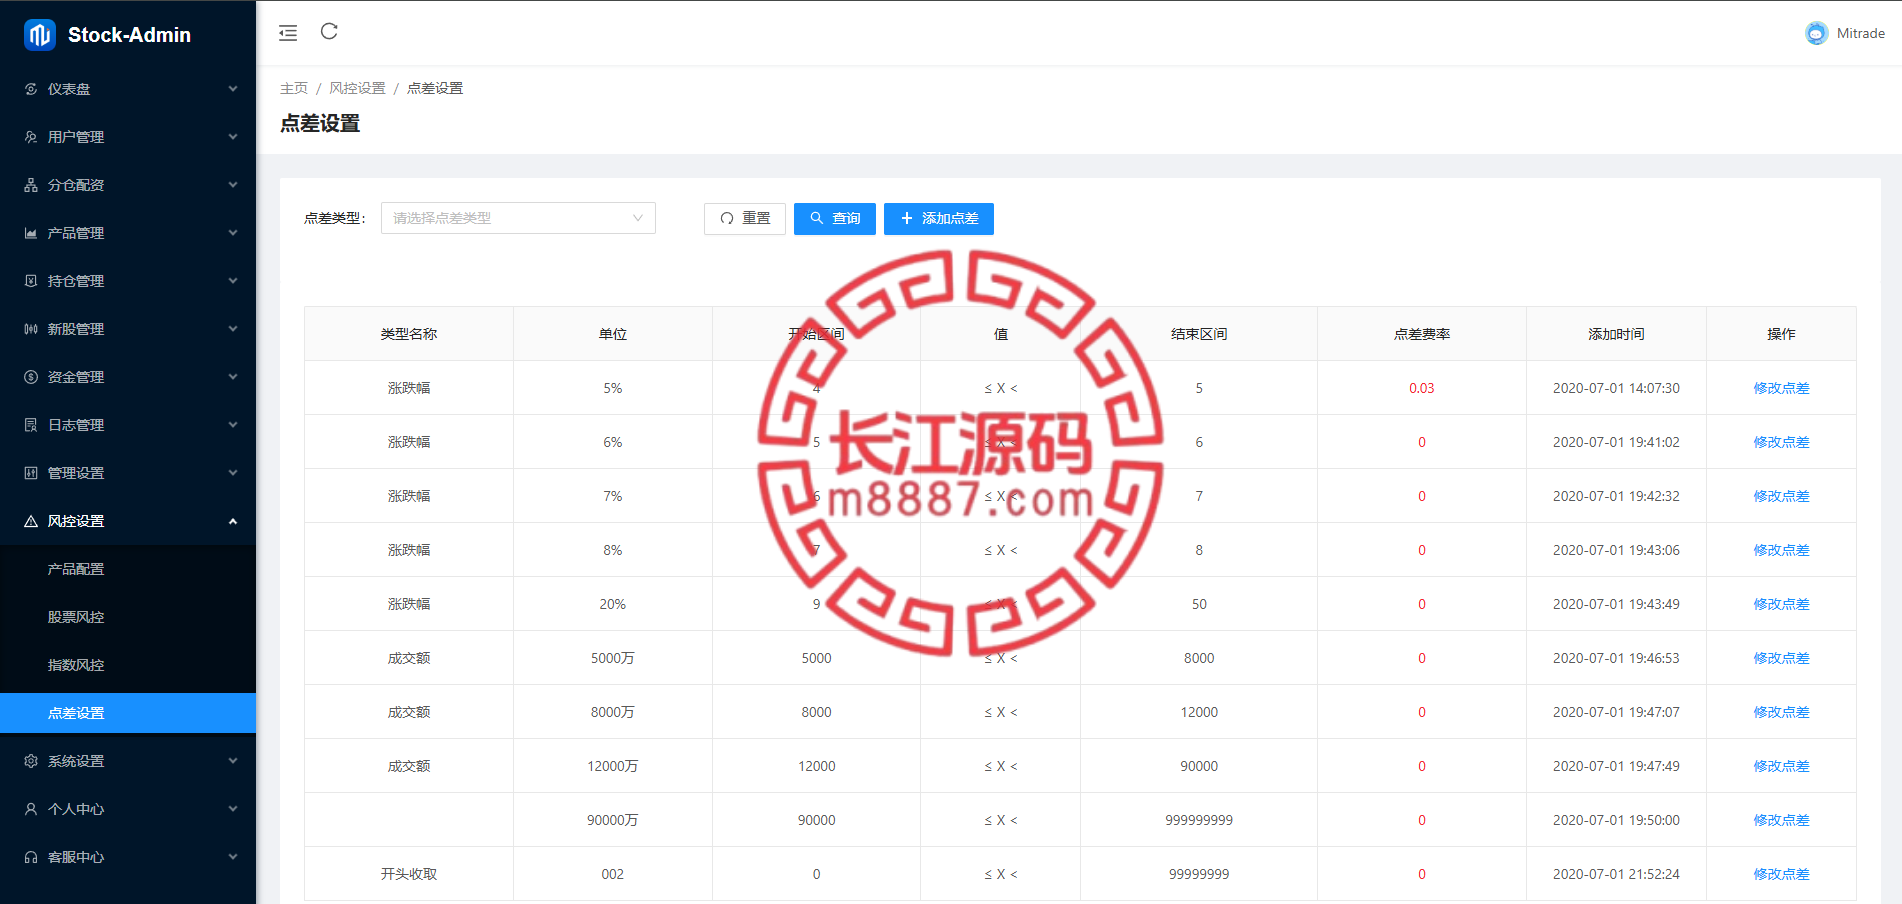1902x904 pixels.
Task: Click the 管理设置 sidebar icon
Action: [31, 473]
